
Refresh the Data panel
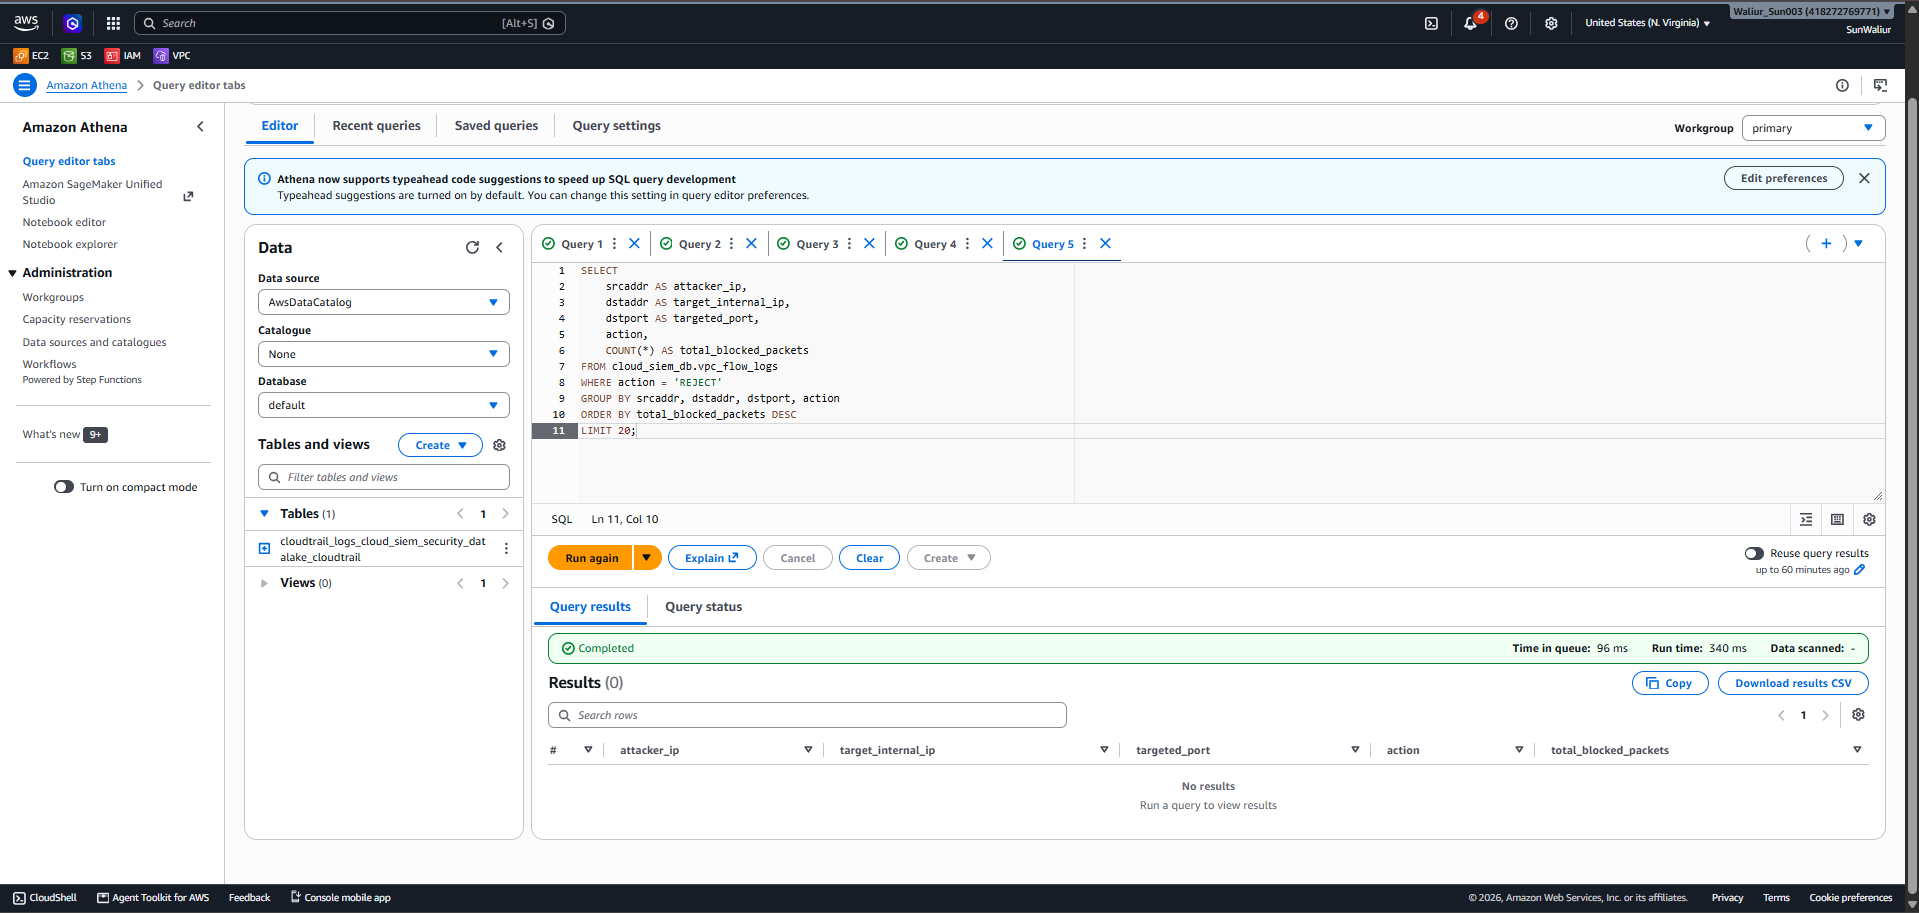tap(472, 248)
